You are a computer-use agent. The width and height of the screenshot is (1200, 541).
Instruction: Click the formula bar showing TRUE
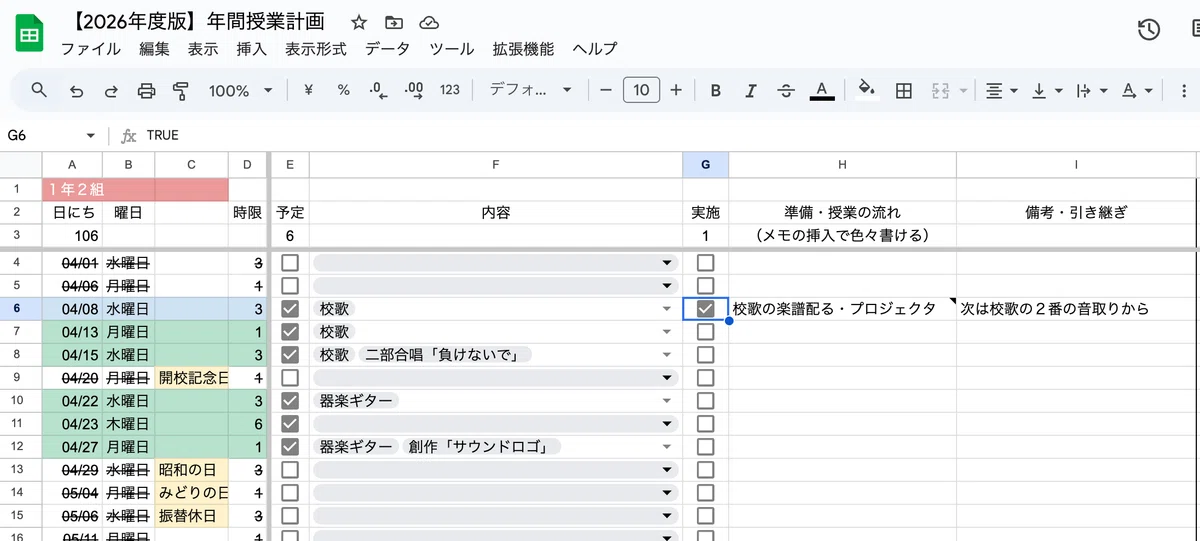click(660, 135)
